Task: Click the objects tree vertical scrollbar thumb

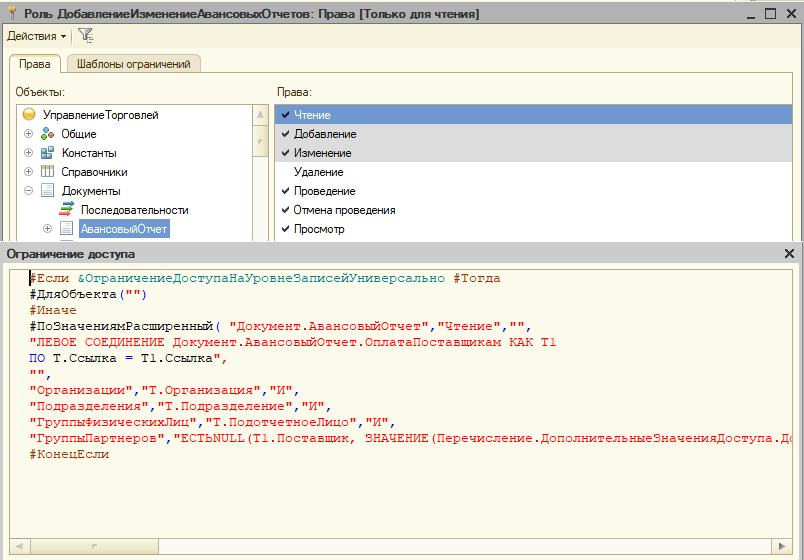Action: [260, 141]
